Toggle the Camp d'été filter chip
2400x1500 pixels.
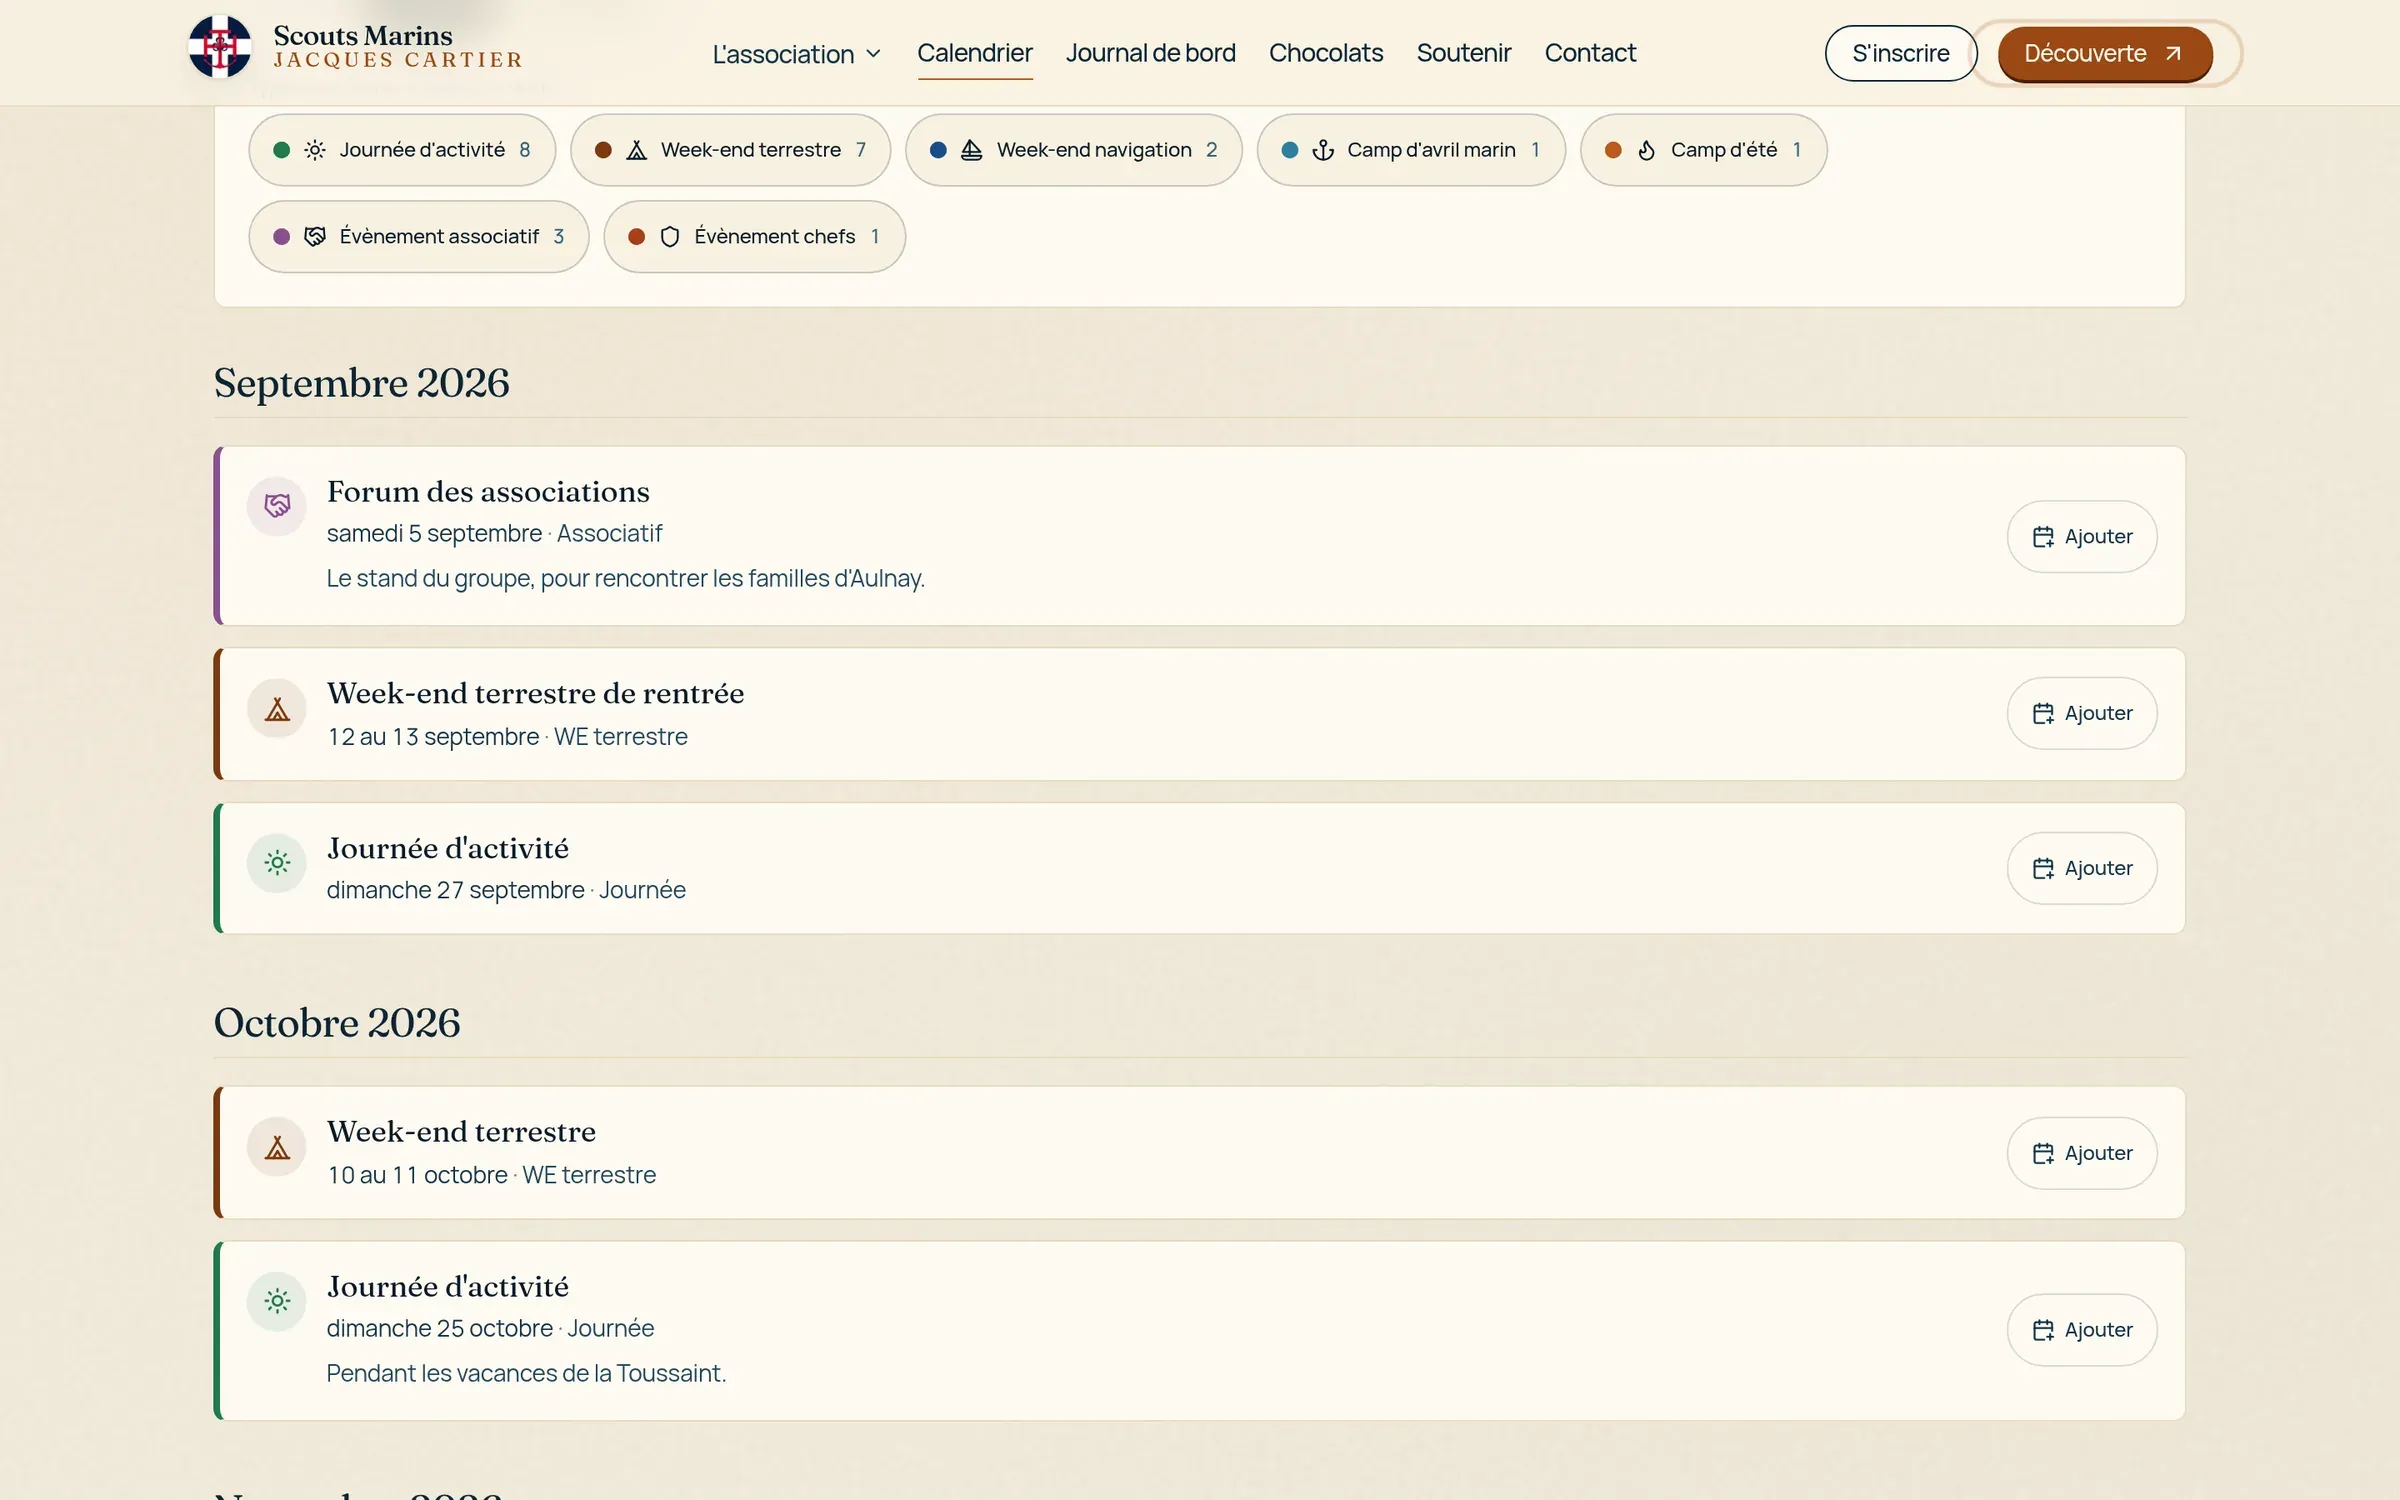[1703, 150]
